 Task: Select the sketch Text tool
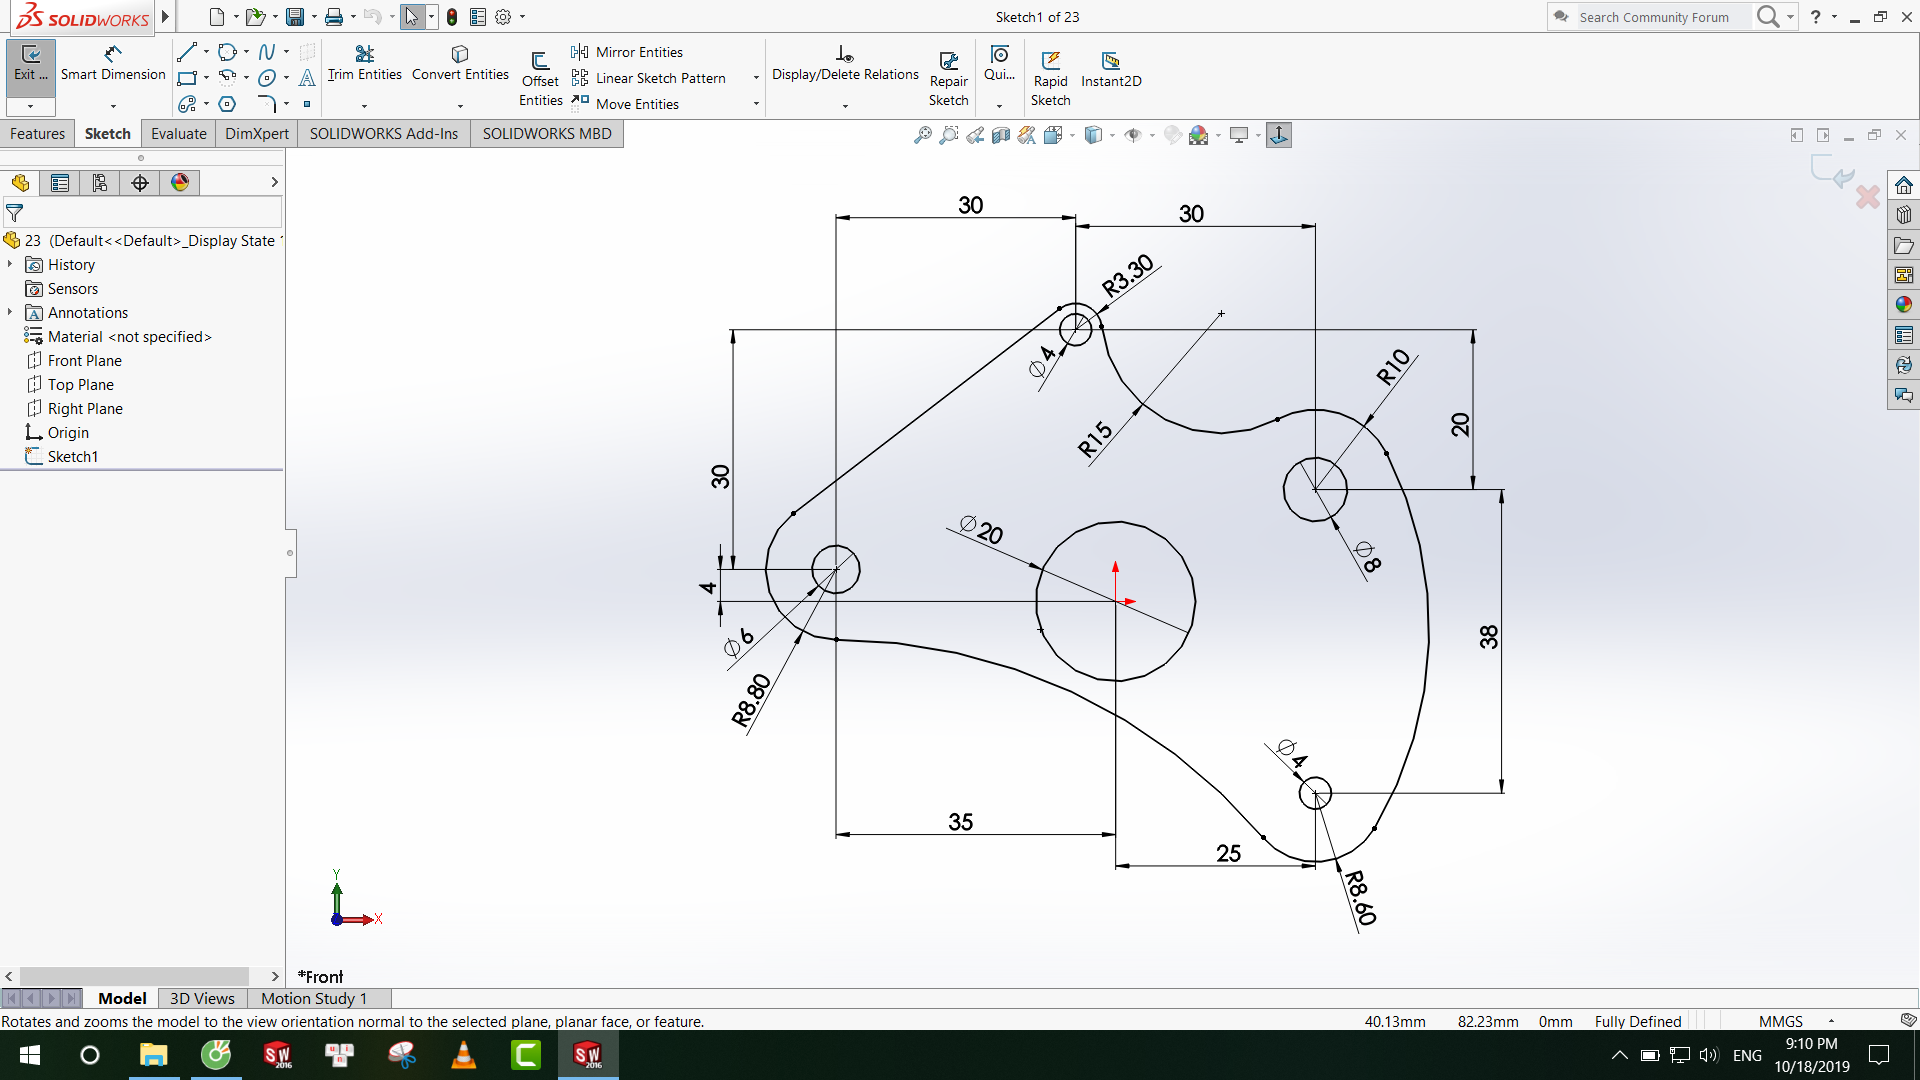307,78
